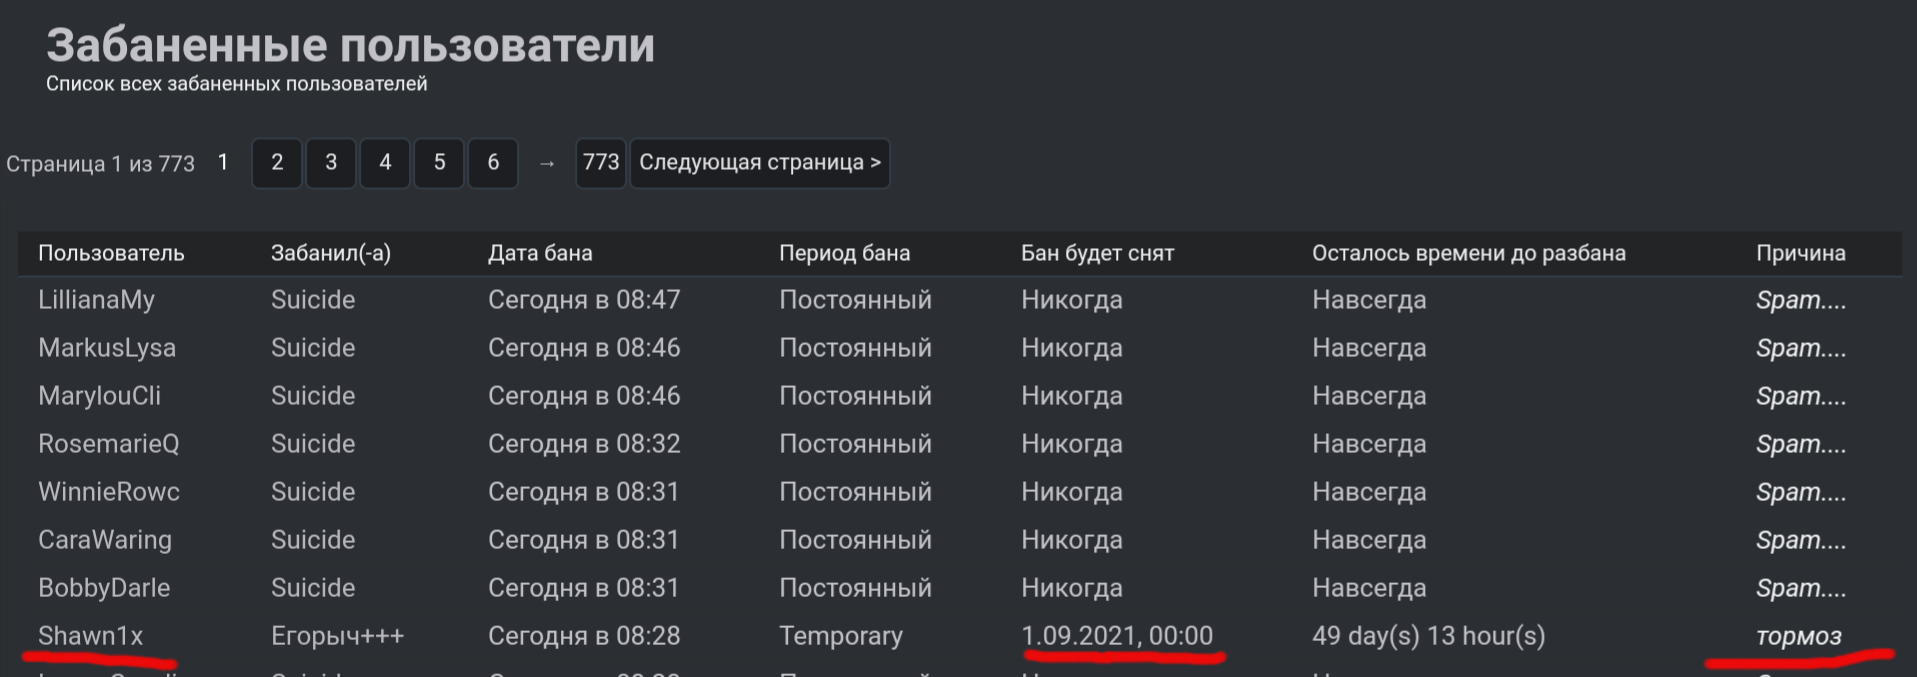This screenshot has width=1917, height=677.
Task: Go to page 2 of banned list
Action: (277, 163)
